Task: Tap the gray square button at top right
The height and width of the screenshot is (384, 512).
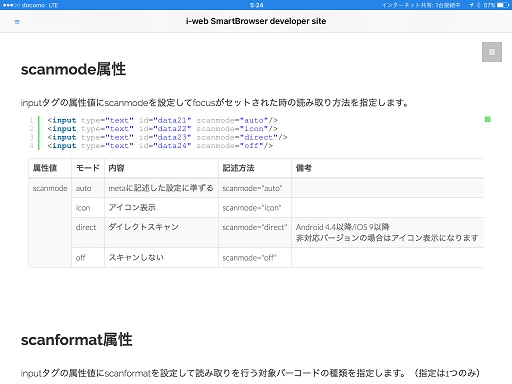Action: tap(492, 52)
